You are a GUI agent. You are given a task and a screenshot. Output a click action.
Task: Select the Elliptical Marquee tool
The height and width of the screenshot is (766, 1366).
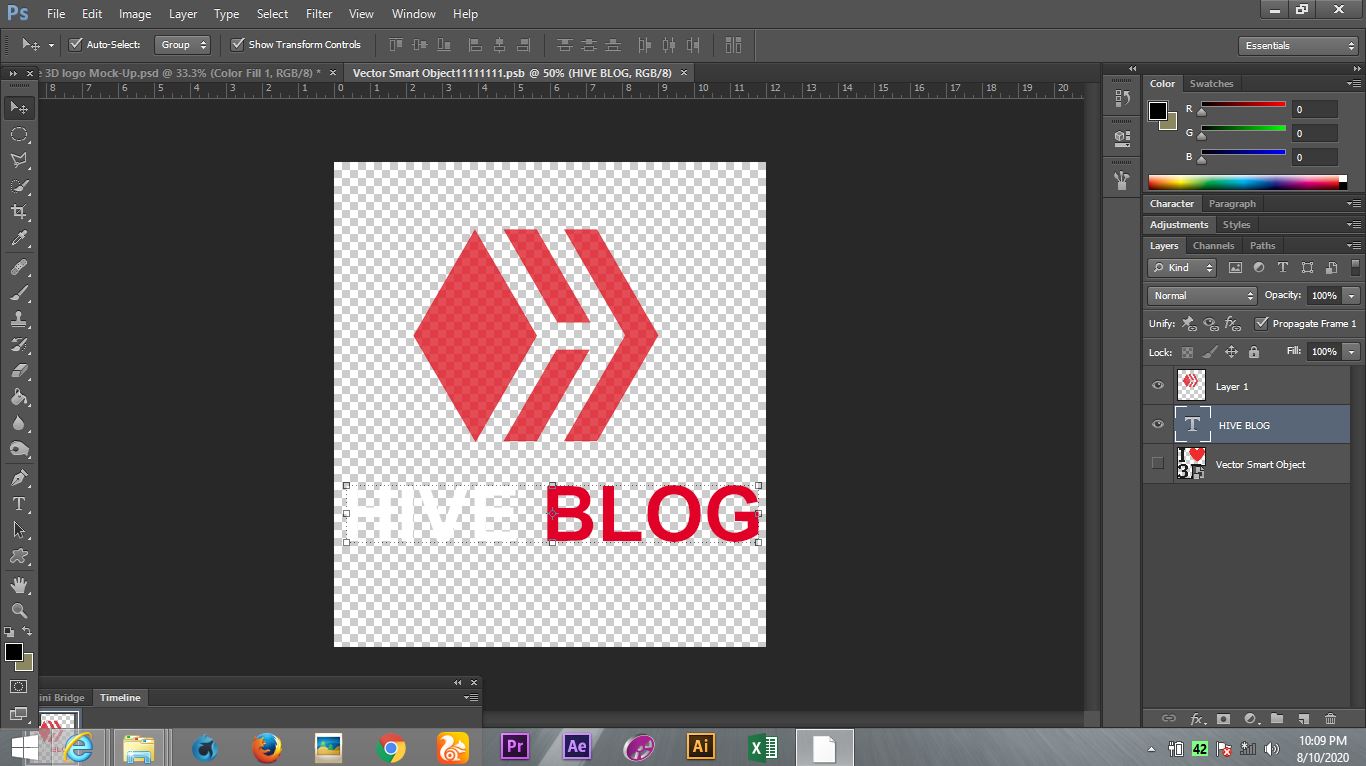pos(19,134)
